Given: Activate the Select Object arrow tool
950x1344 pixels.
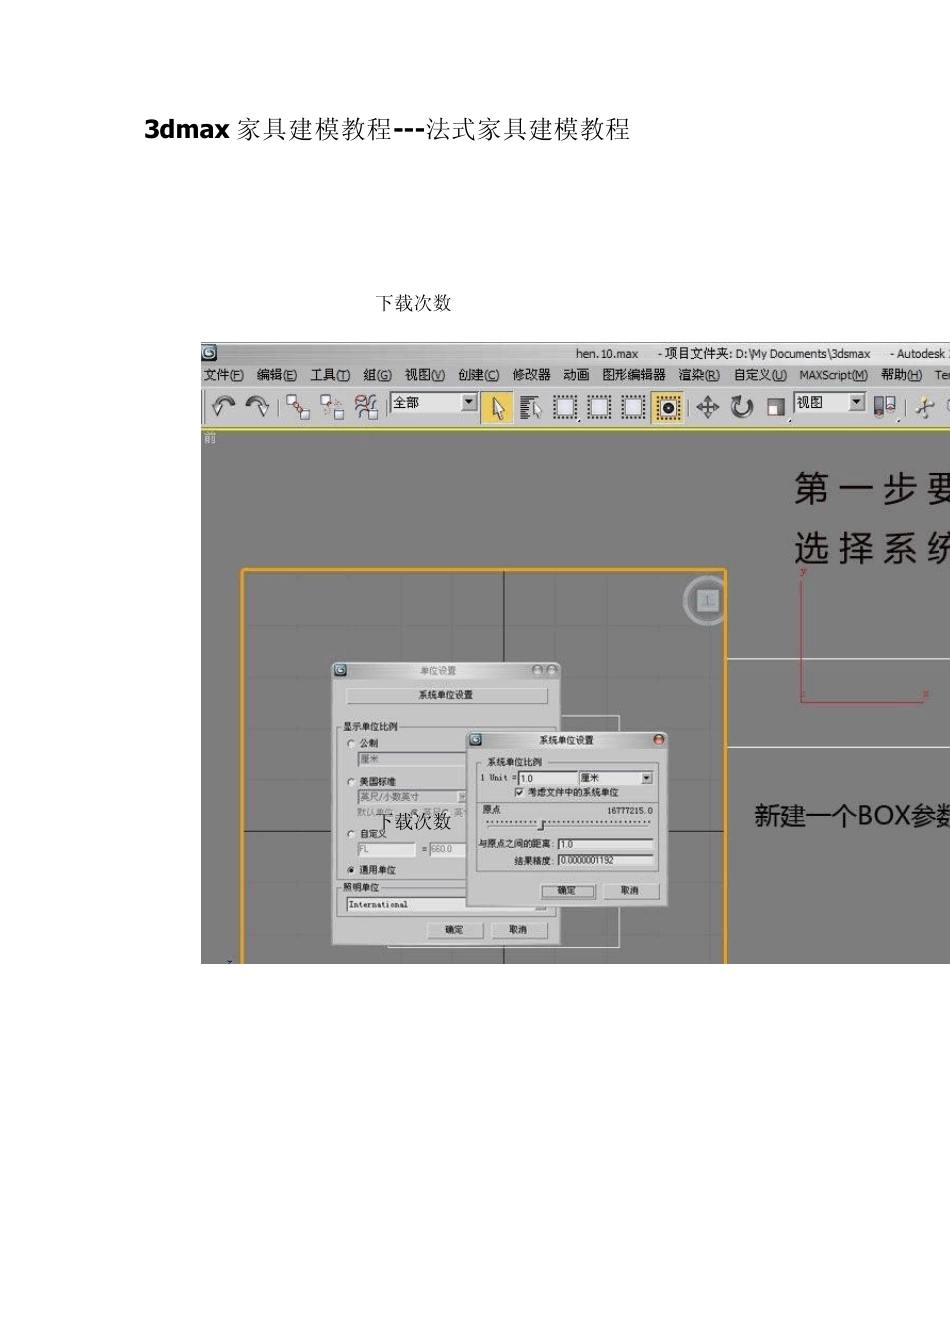Looking at the screenshot, I should click(497, 407).
